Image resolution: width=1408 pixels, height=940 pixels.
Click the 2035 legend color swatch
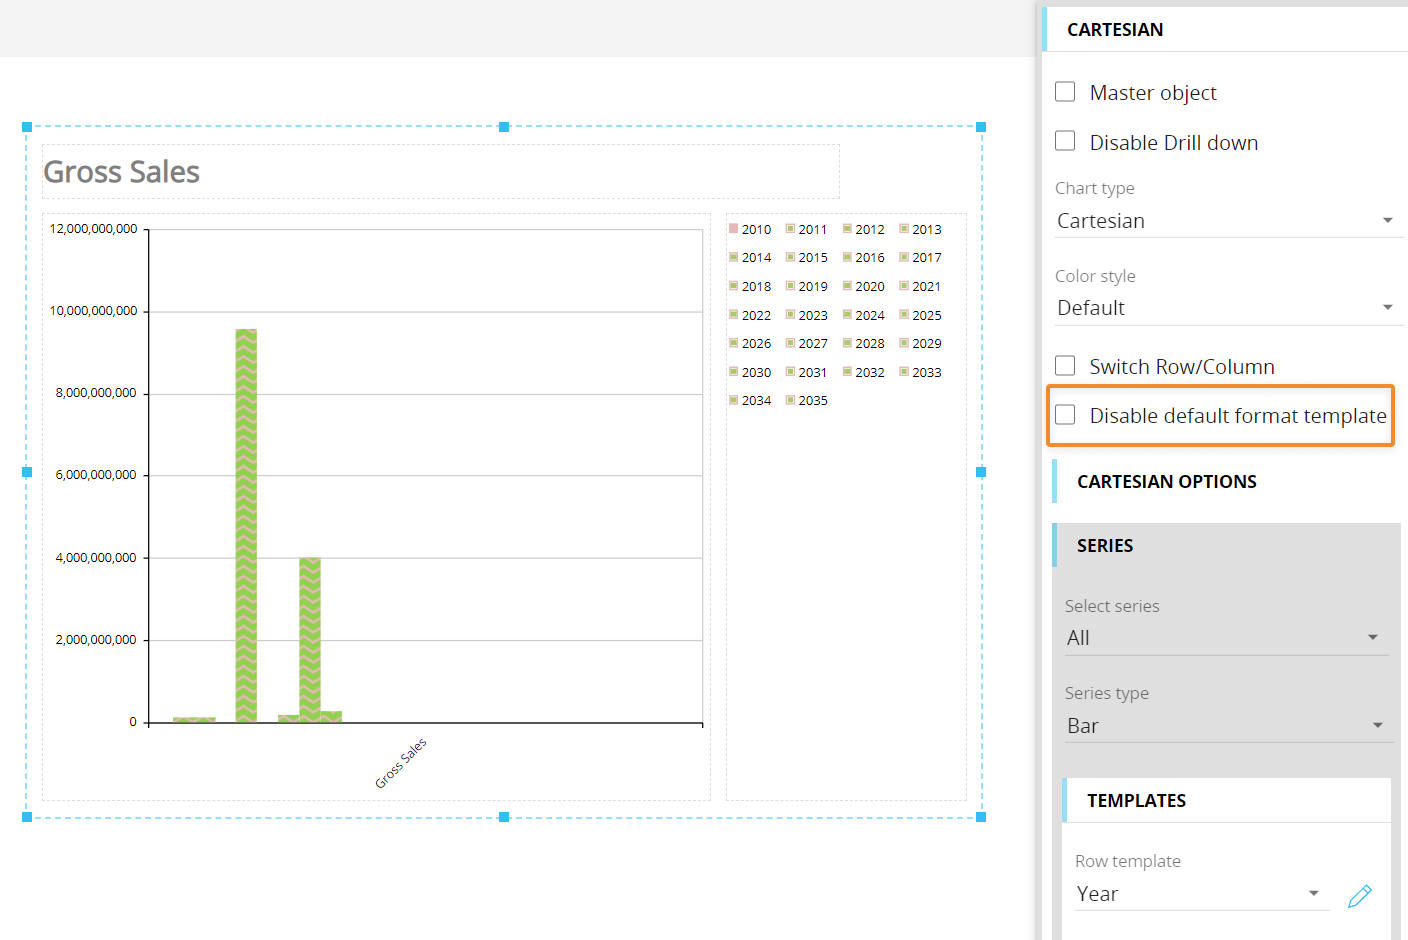coord(791,400)
